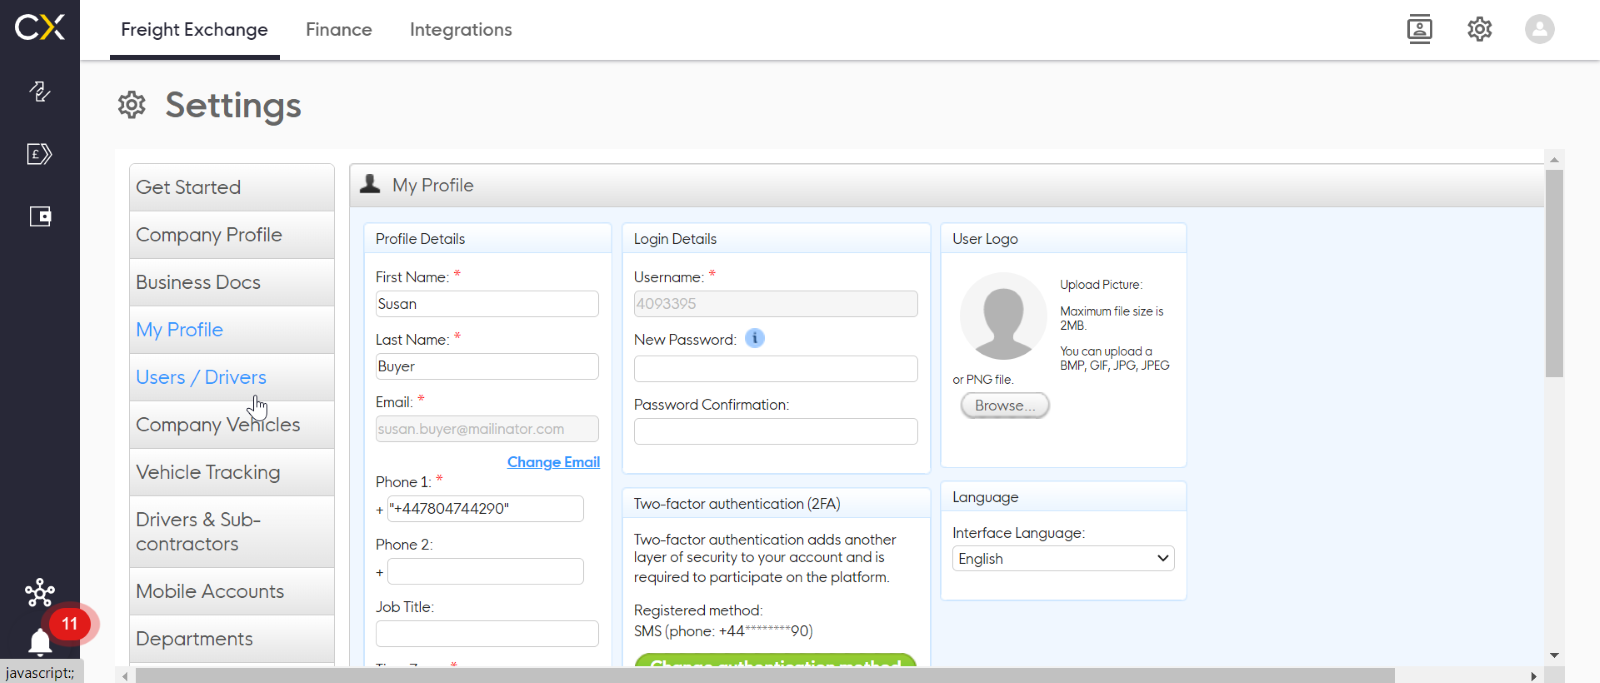Click the horizontal scrollbar left arrow

coord(125,676)
